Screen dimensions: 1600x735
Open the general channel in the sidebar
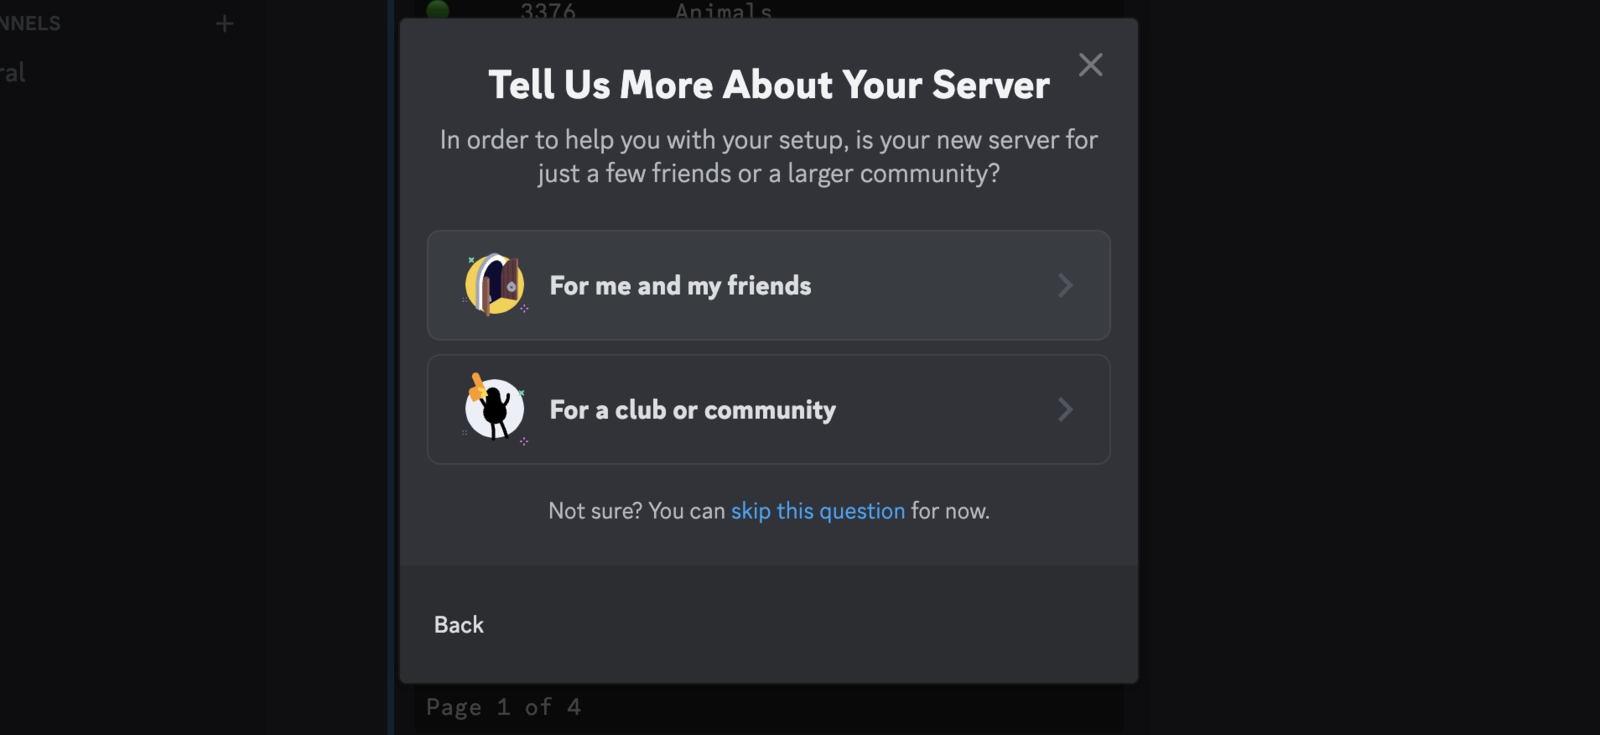coord(12,71)
